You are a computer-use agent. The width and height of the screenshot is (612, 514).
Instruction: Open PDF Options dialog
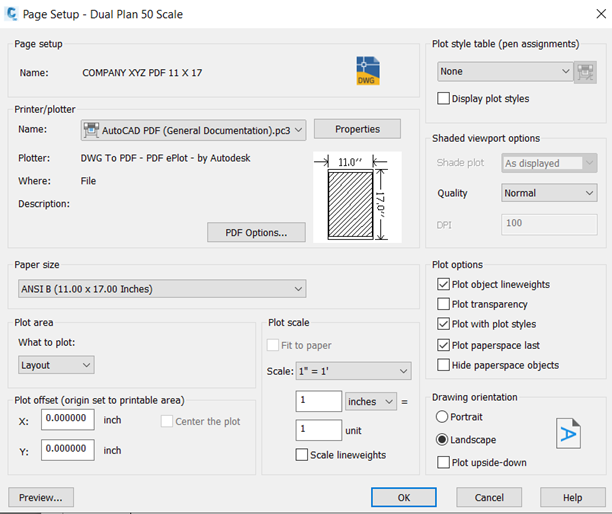pyautogui.click(x=256, y=233)
